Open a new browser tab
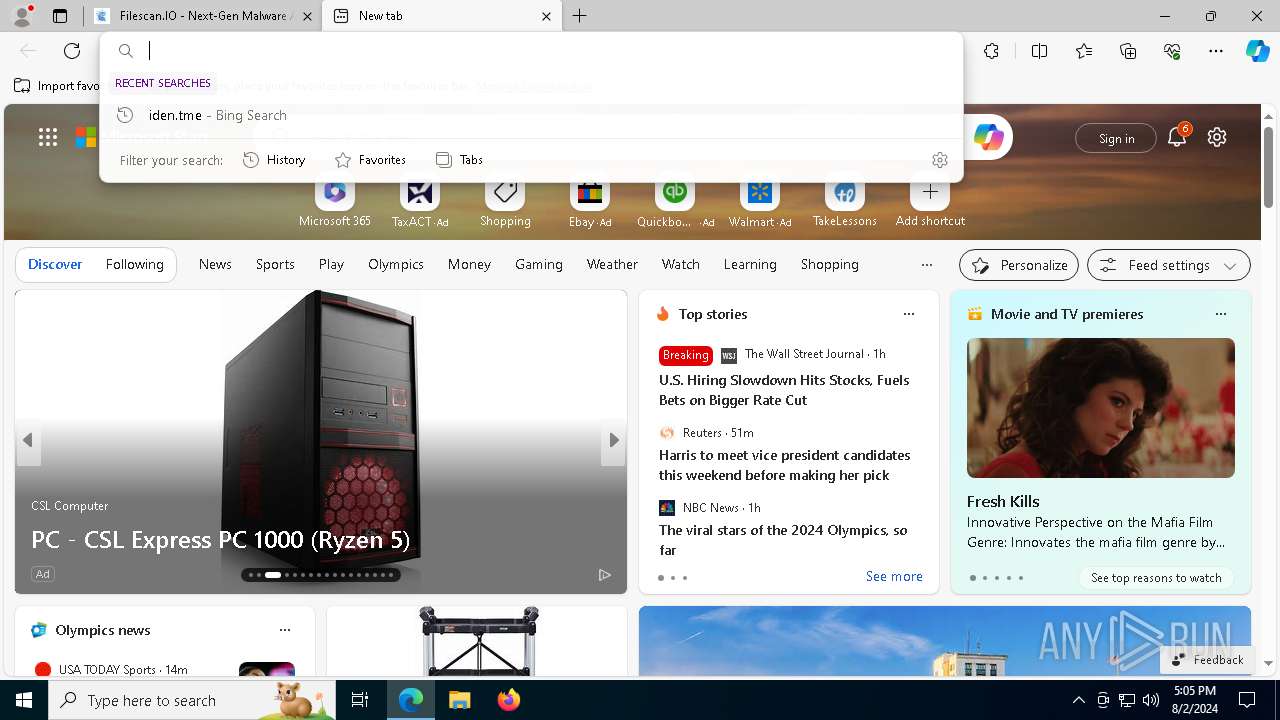 point(580,16)
